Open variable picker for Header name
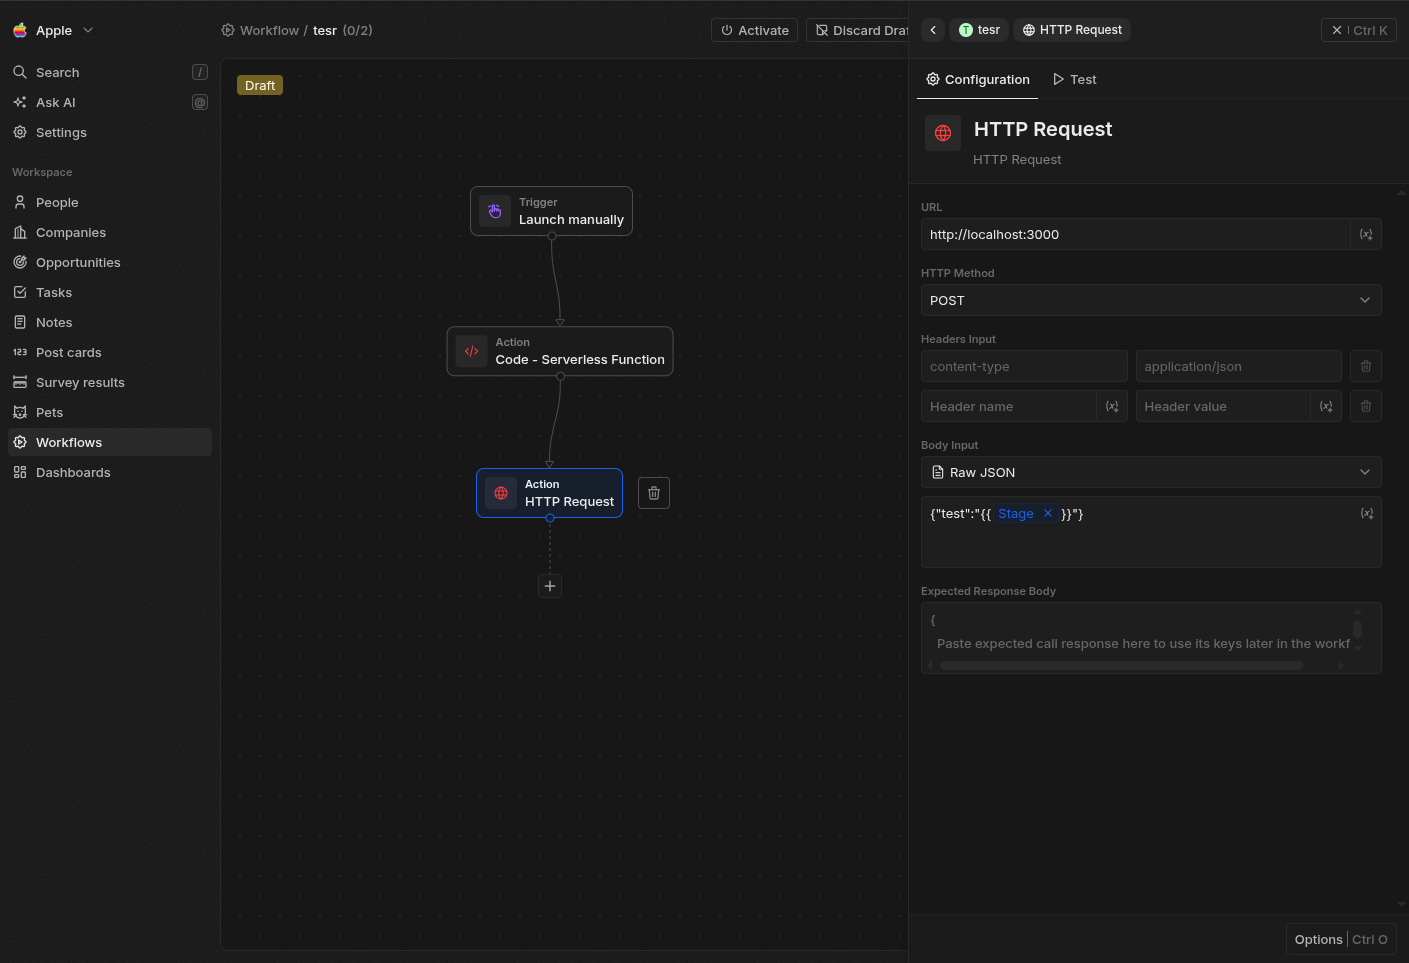The height and width of the screenshot is (963, 1409). tap(1112, 406)
